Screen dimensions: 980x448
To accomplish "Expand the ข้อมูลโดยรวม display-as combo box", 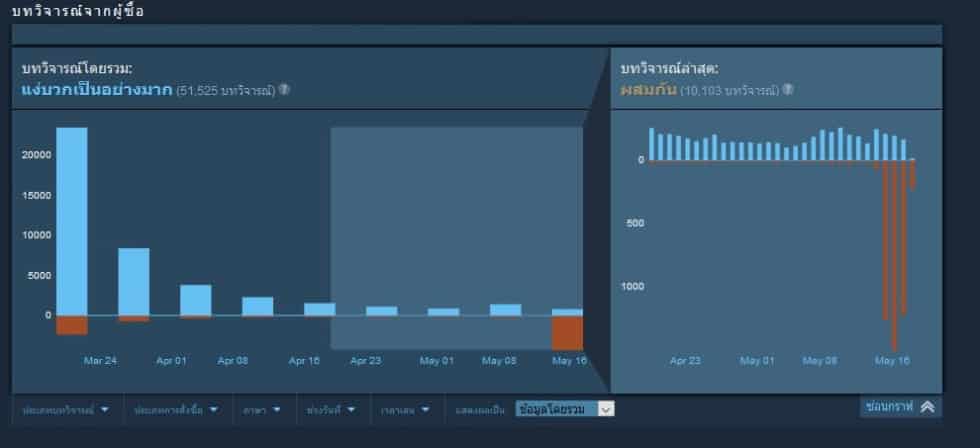I will tap(565, 409).
